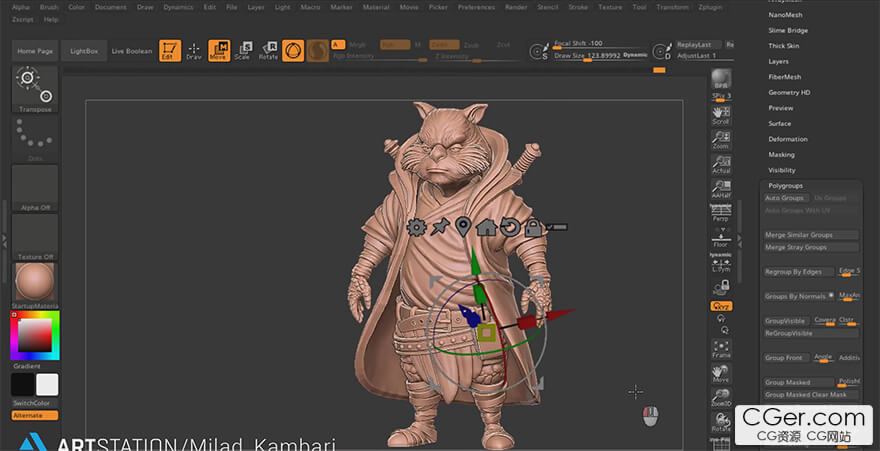Click Auto Groups button
This screenshot has height=451, width=880.
(x=786, y=198)
